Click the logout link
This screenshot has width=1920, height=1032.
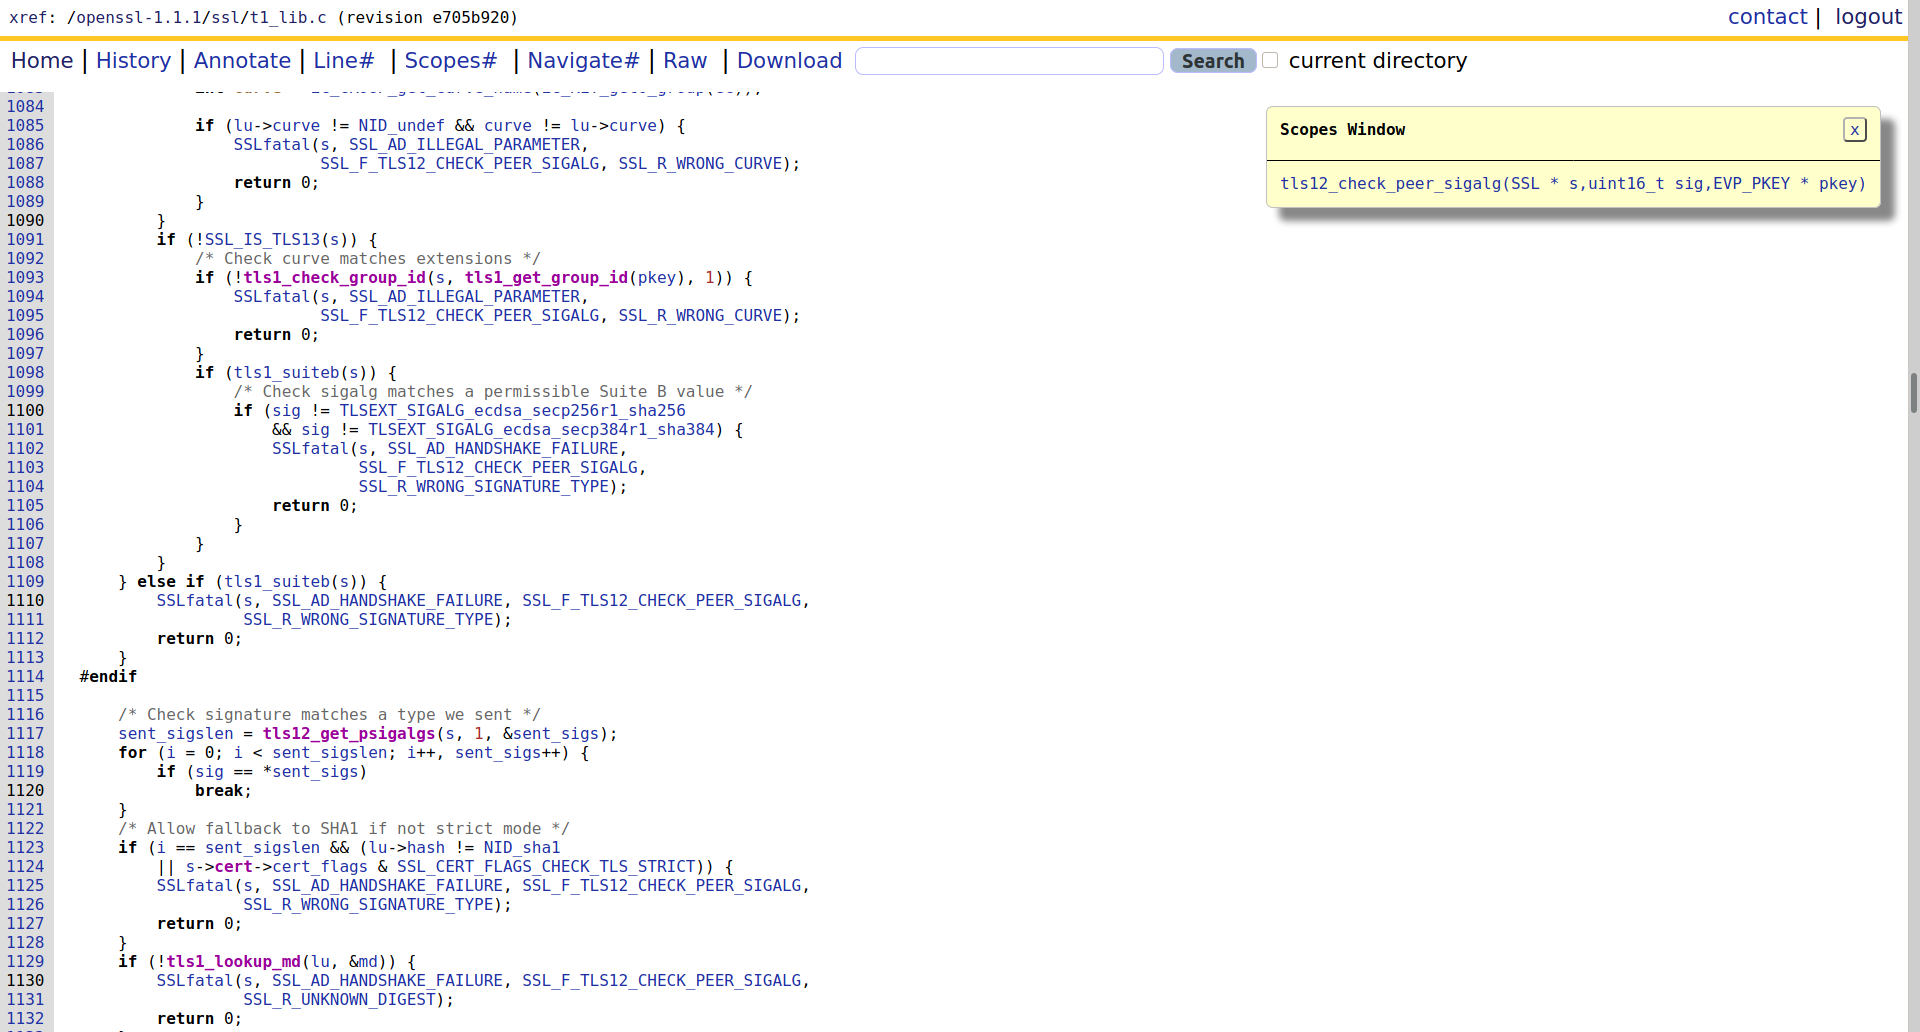pos(1868,17)
